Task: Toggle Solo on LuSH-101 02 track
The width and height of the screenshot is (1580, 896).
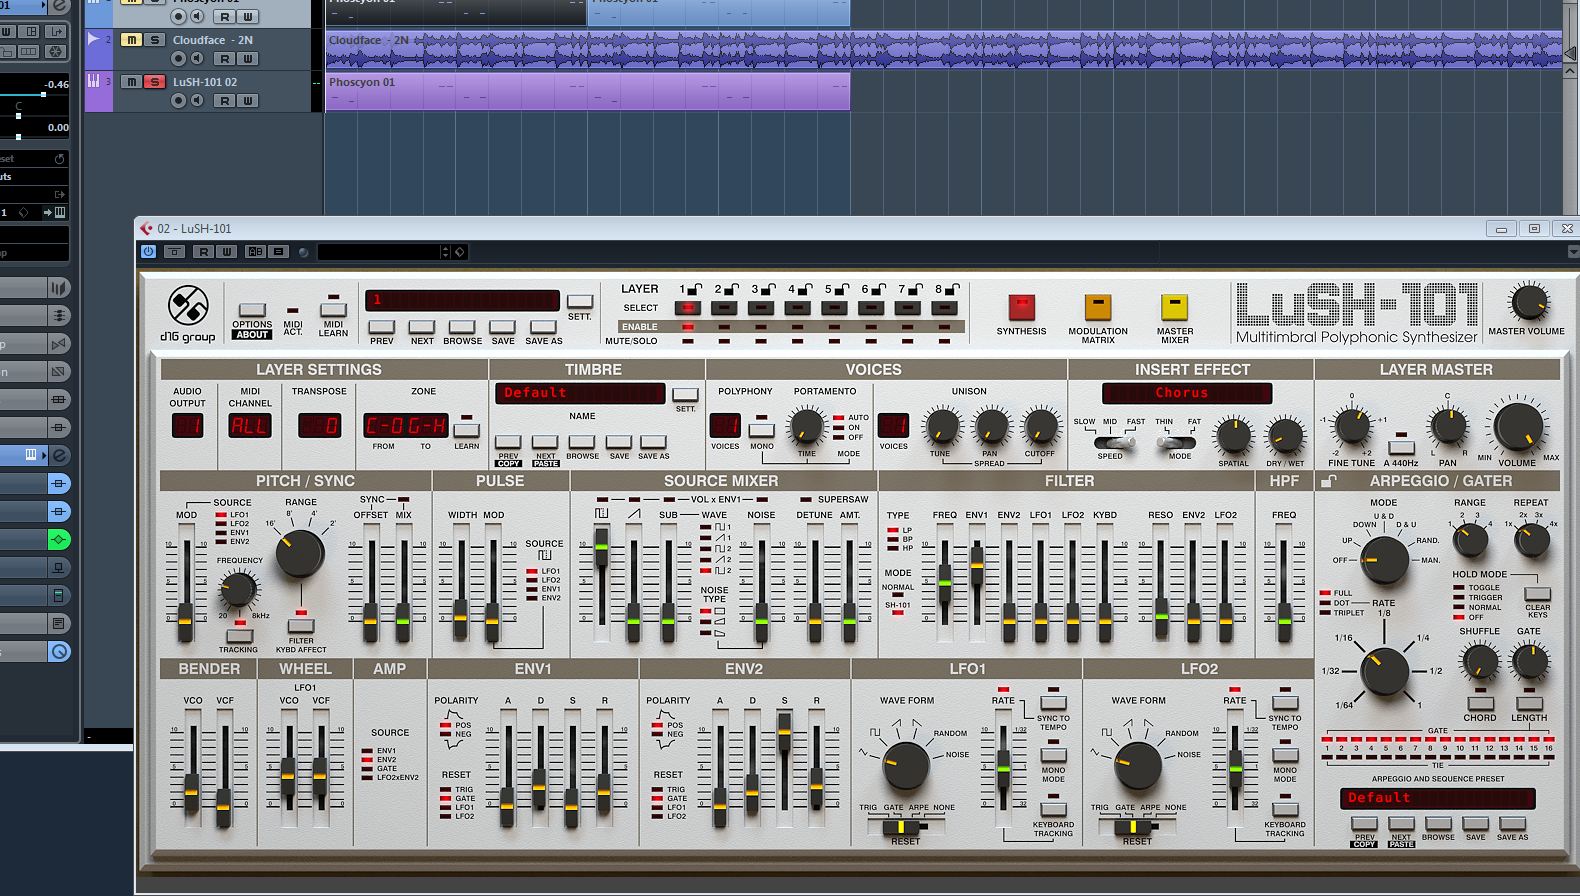Action: coord(154,82)
